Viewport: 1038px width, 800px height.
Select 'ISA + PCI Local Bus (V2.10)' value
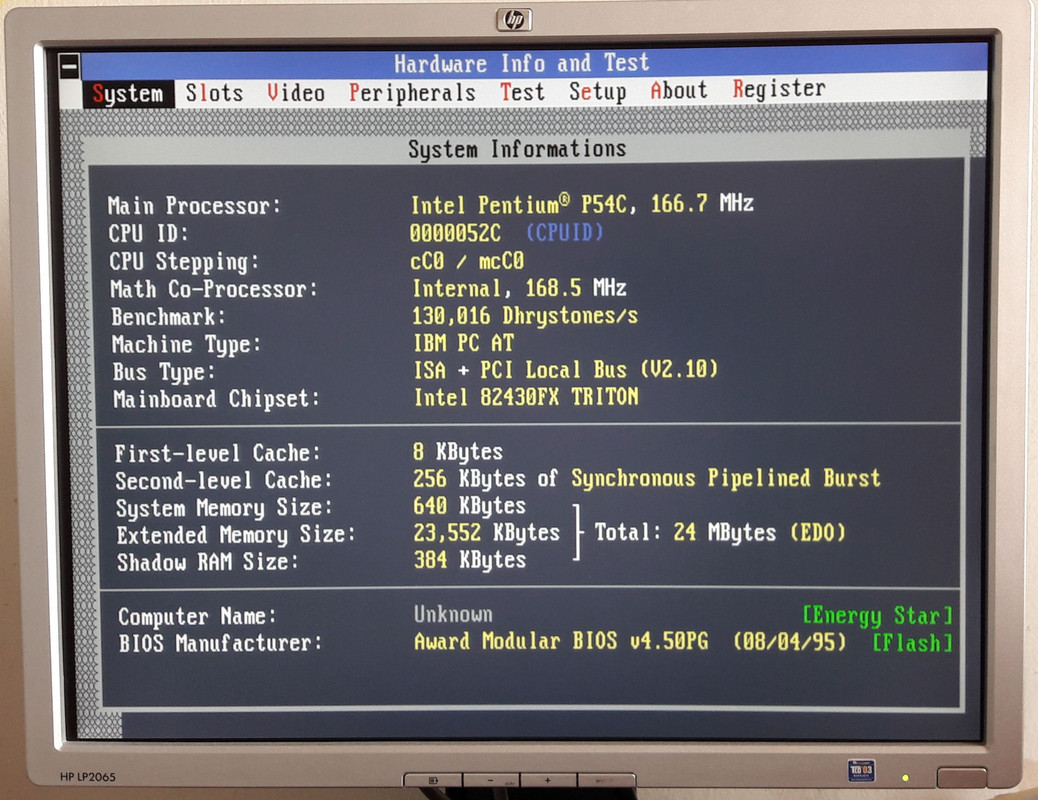pyautogui.click(x=566, y=370)
